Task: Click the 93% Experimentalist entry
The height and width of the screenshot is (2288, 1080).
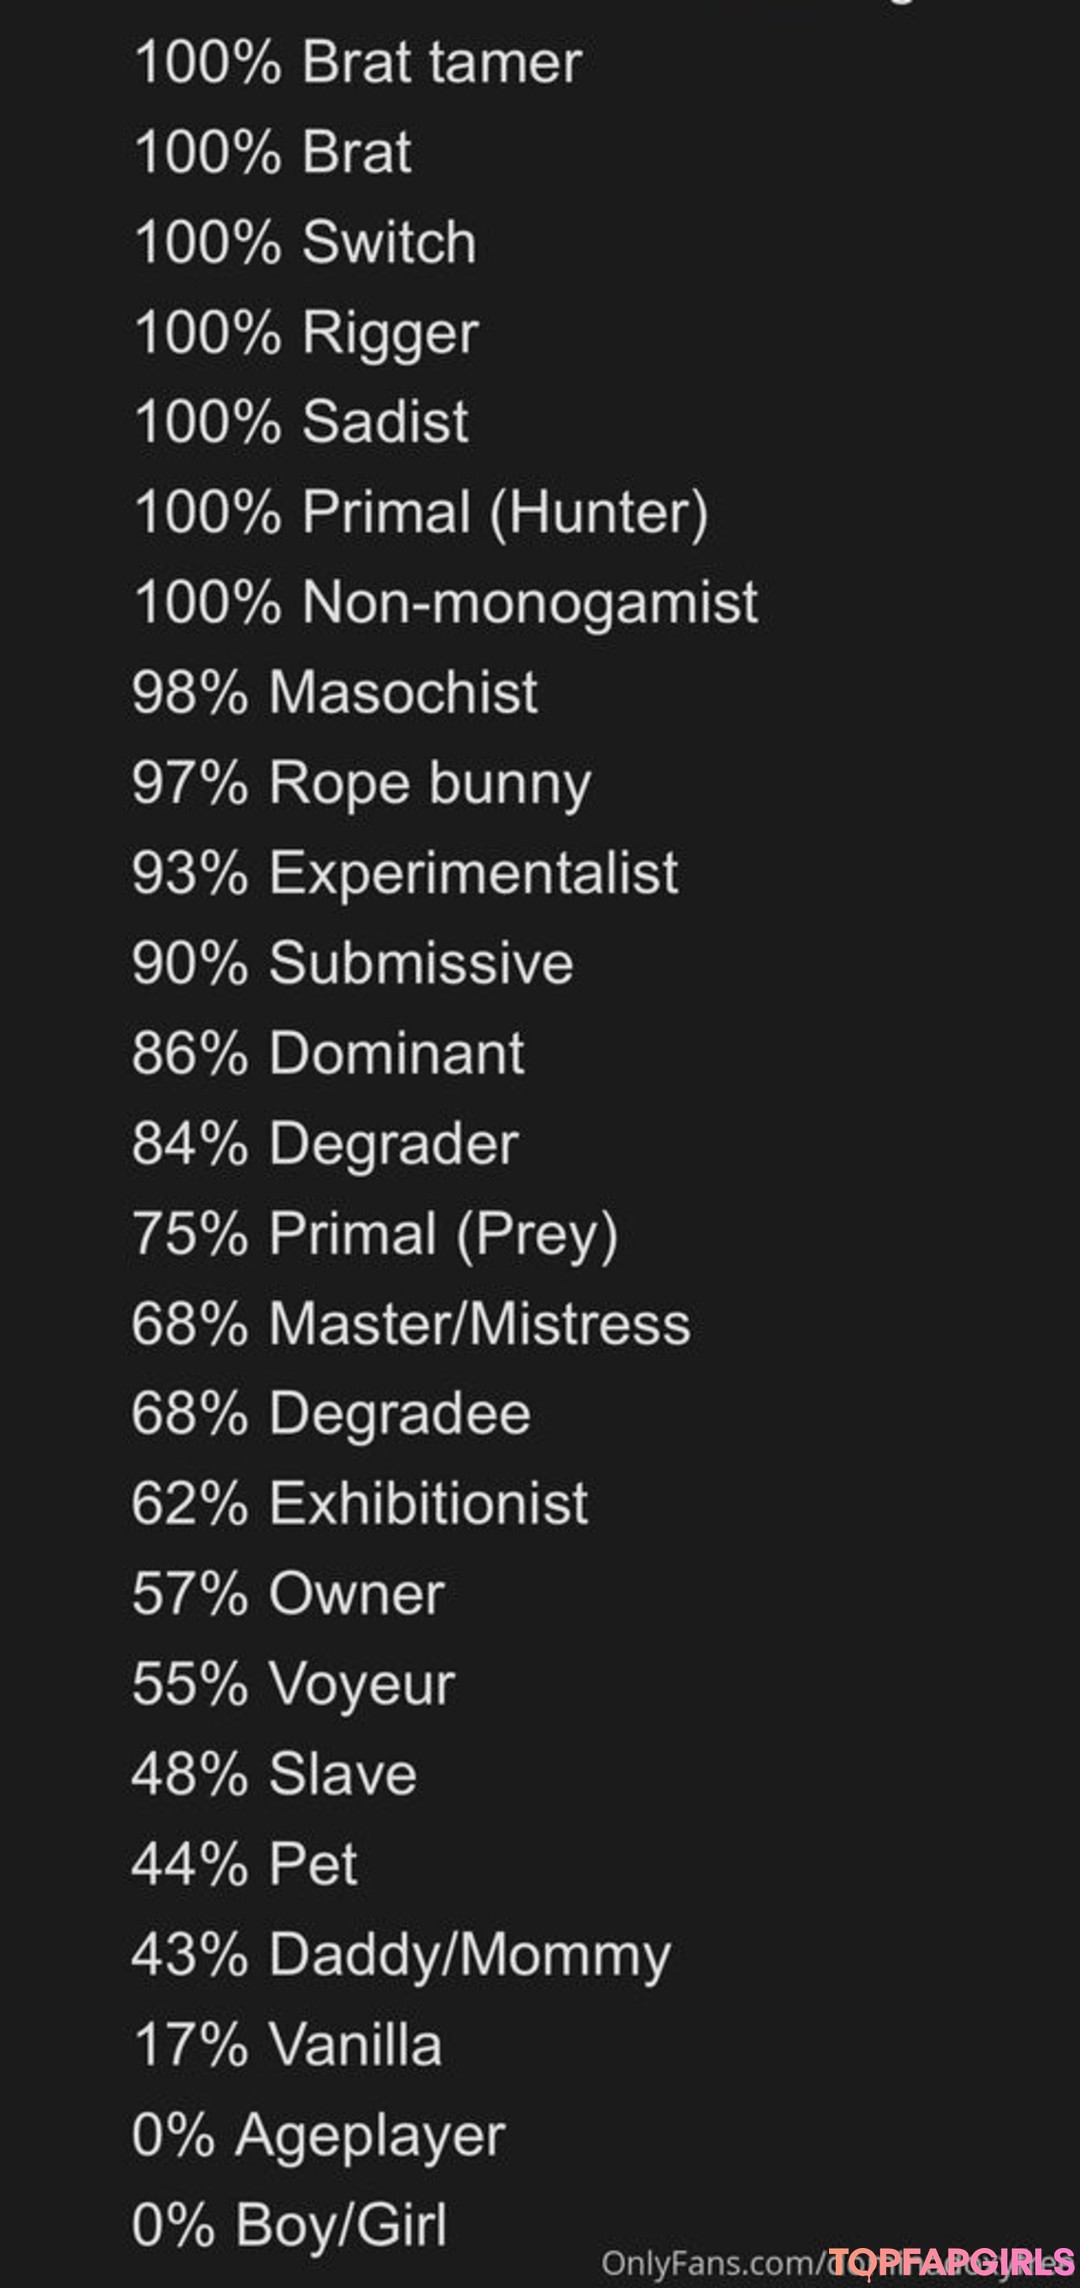Action: click(x=405, y=874)
